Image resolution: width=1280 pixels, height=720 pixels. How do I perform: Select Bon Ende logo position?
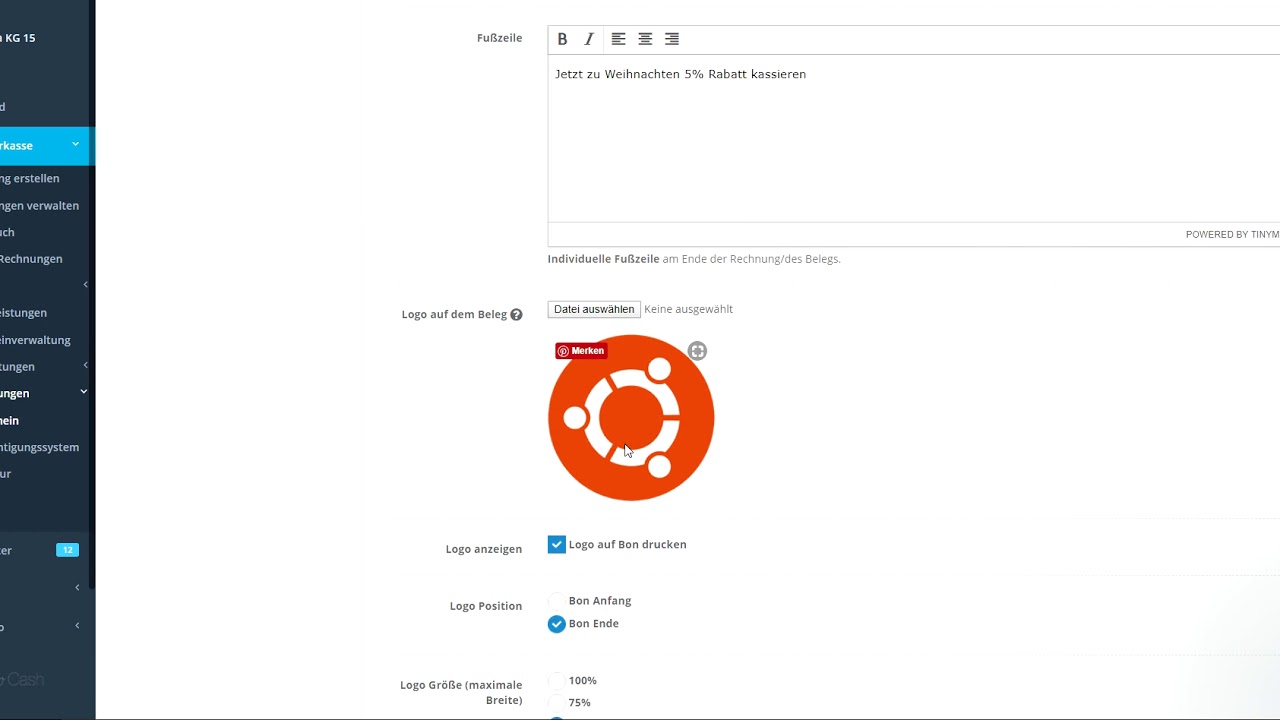(x=557, y=624)
